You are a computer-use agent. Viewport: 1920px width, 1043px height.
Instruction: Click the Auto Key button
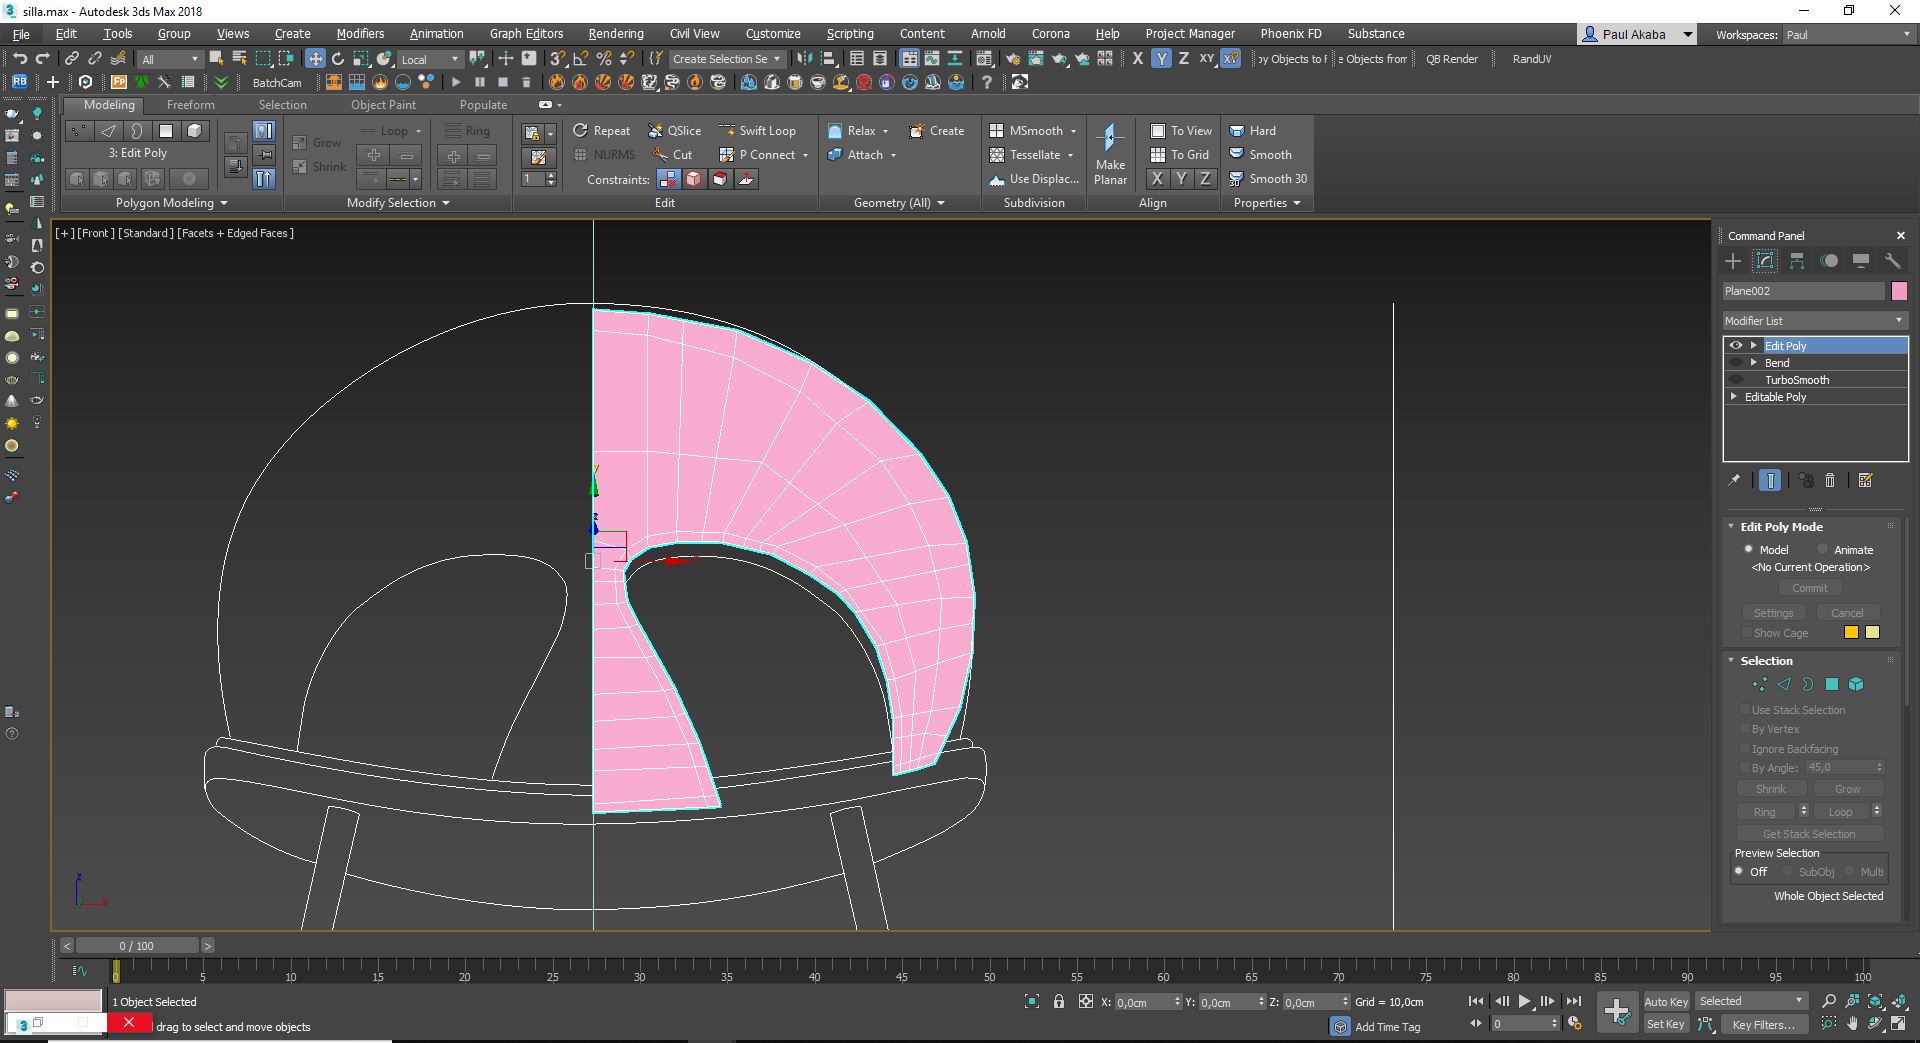tap(1665, 1002)
